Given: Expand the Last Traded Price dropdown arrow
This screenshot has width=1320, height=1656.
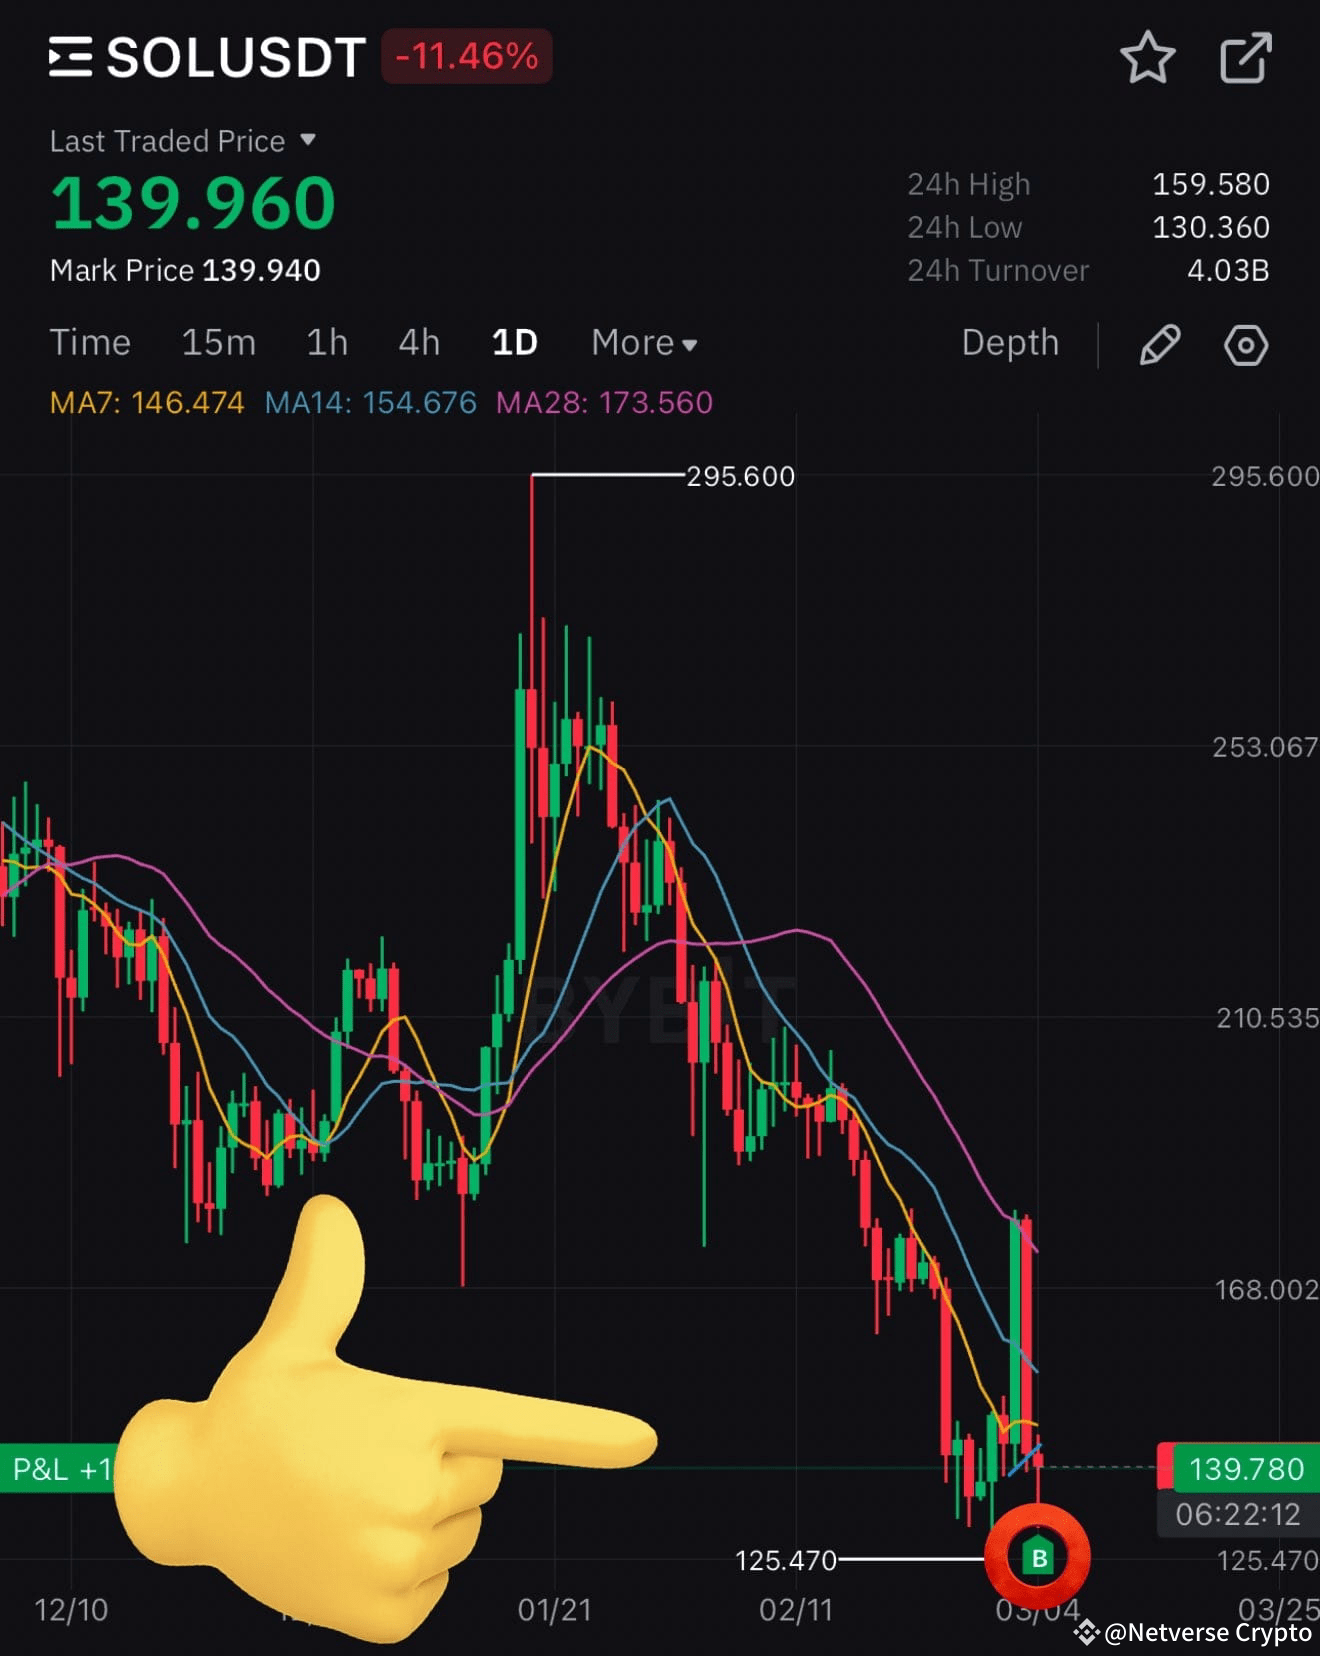Looking at the screenshot, I should pos(308,140).
